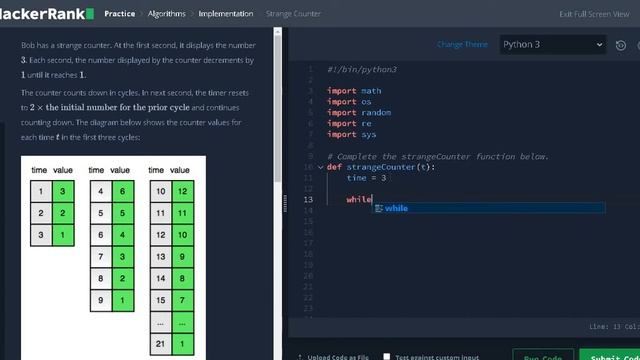Select the 'while' autocomplete suggestion

coord(488,208)
